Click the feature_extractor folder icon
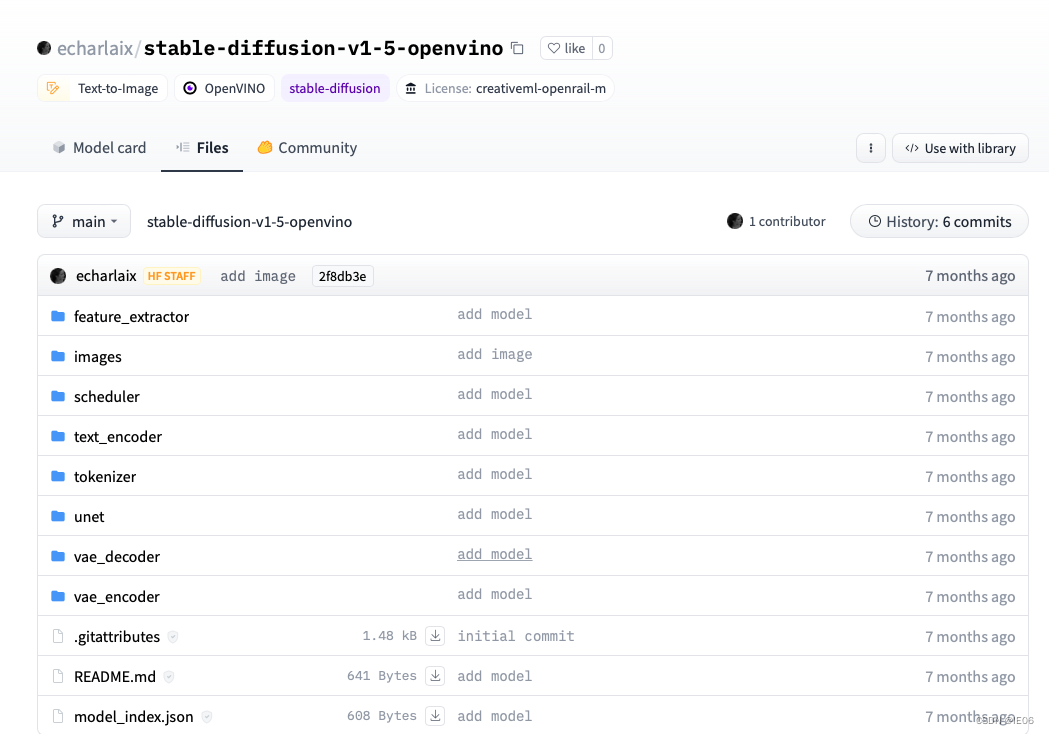This screenshot has width=1049, height=734. click(58, 316)
